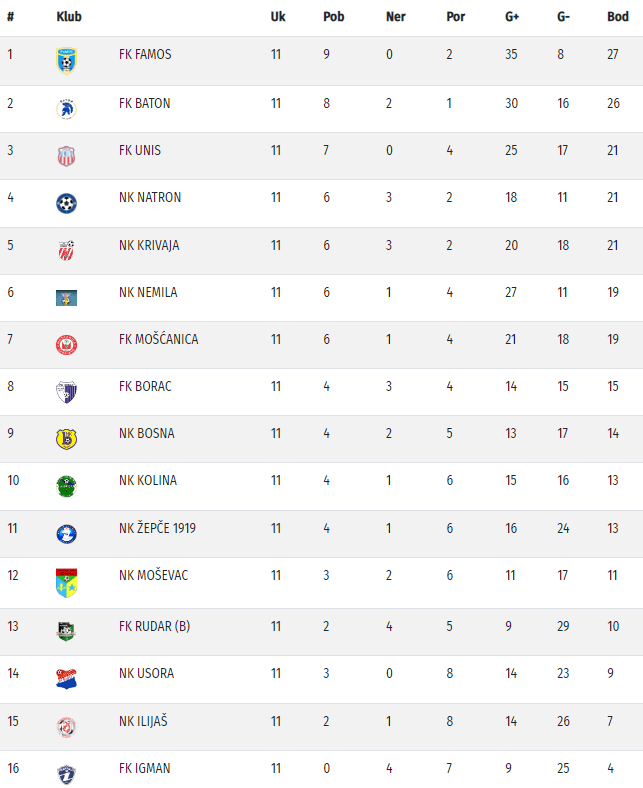Open the NK ILIJAŠ team name
The width and height of the screenshot is (643, 788).
[x=143, y=721]
